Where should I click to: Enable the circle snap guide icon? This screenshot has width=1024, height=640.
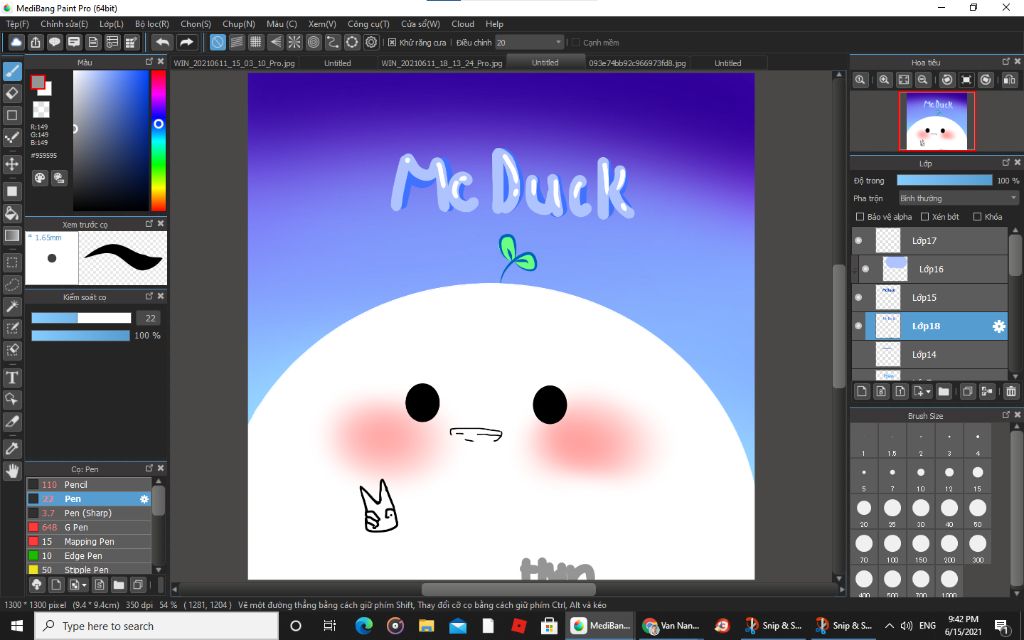point(313,42)
